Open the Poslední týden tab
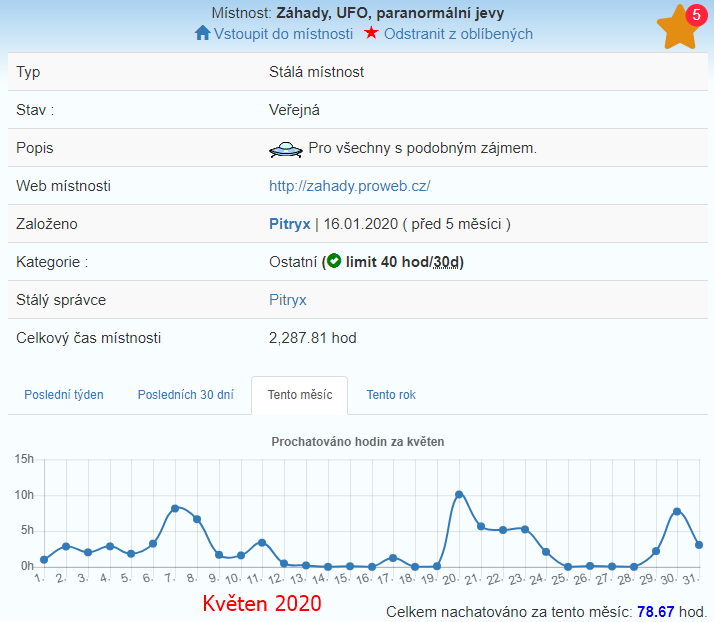This screenshot has width=714, height=622. pyautogui.click(x=63, y=395)
